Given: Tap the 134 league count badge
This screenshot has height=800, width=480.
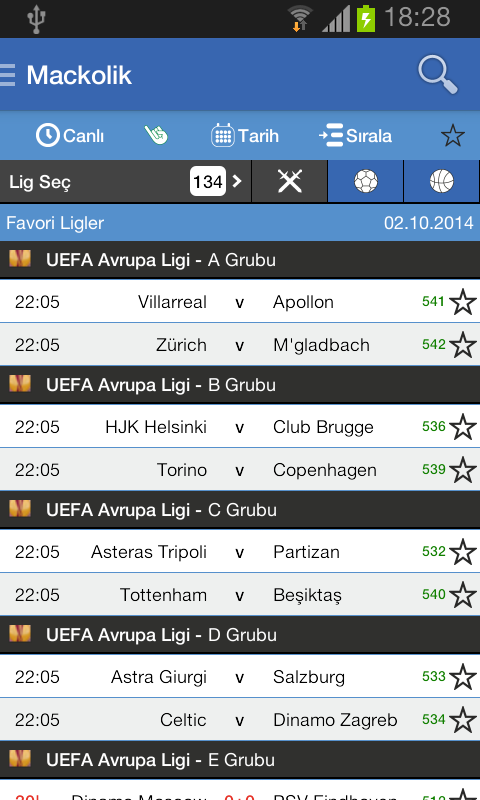Looking at the screenshot, I should pyautogui.click(x=208, y=181).
